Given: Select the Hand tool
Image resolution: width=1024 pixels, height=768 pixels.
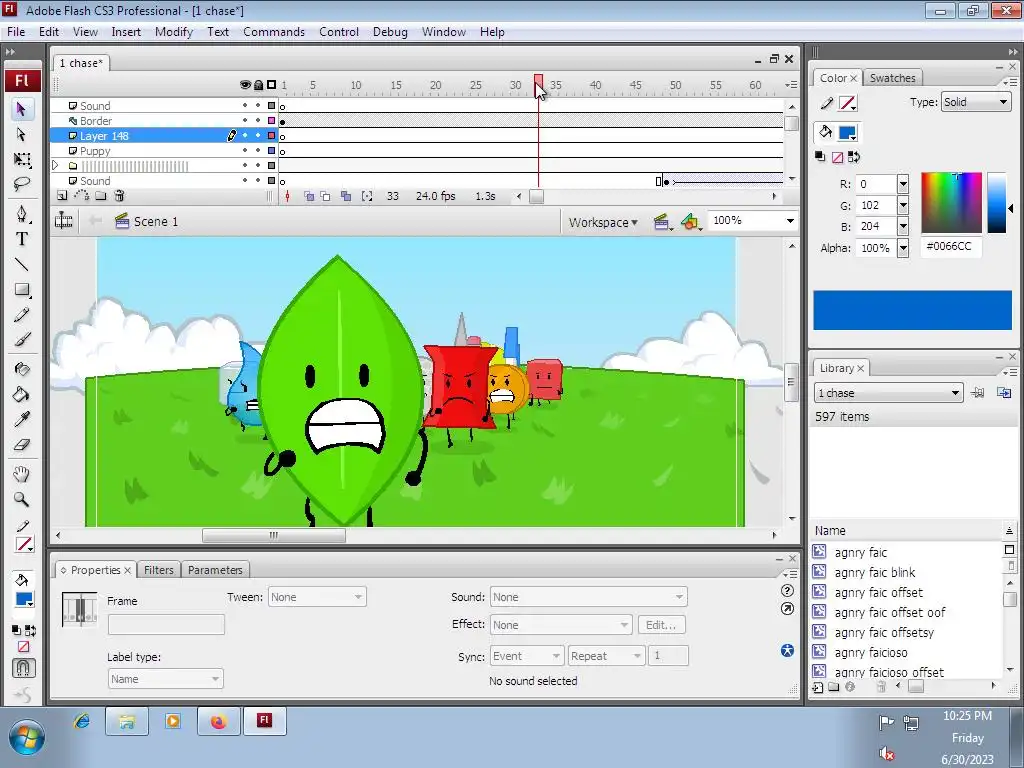Looking at the screenshot, I should (x=22, y=474).
